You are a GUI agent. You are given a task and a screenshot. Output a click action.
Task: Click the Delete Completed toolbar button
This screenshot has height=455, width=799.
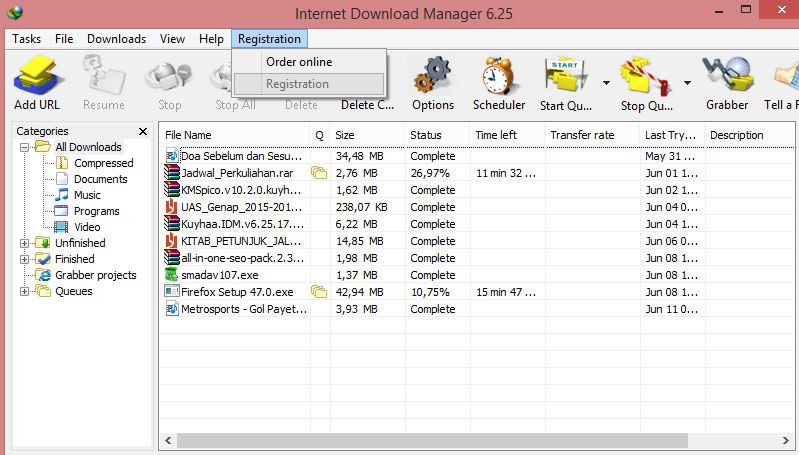coord(367,105)
